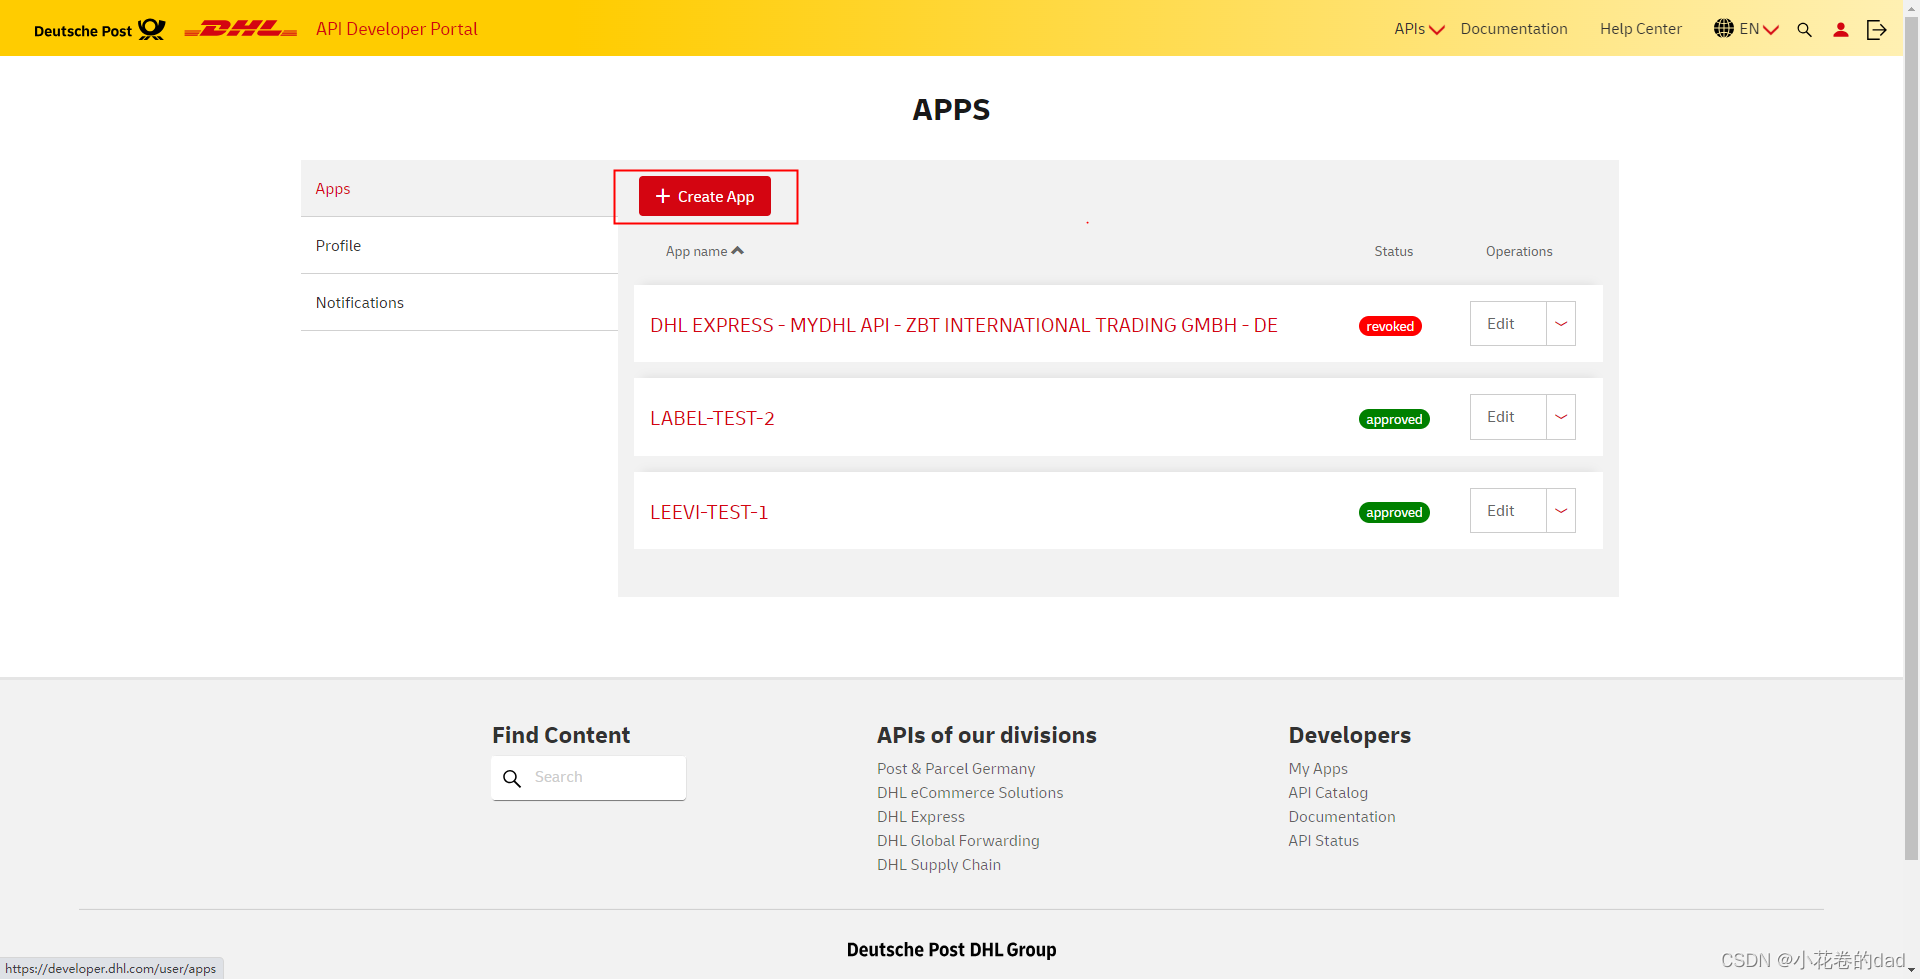Open the Notifications sidebar section
The width and height of the screenshot is (1920, 979).
pos(359,302)
